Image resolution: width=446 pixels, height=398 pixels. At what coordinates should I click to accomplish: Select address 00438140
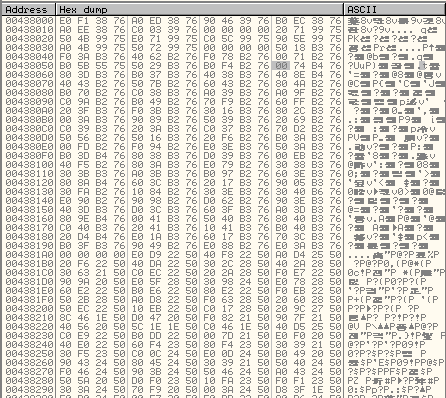click(29, 201)
